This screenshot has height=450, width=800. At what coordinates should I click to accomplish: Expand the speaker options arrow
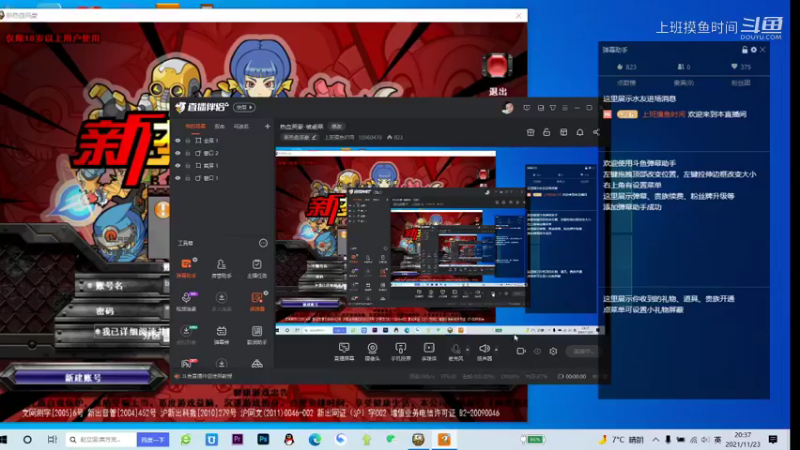(x=496, y=349)
